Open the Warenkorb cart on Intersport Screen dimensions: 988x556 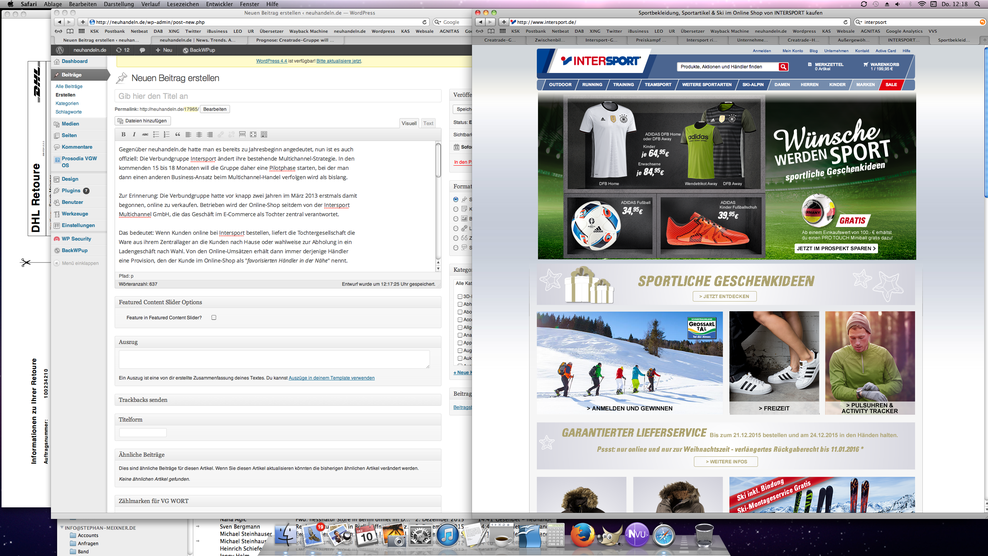(x=881, y=66)
